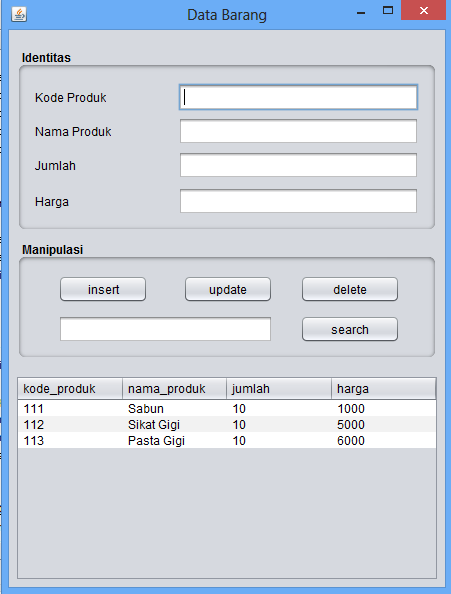This screenshot has height=594, width=451.
Task: Maximize the Data Barang window
Action: (x=388, y=11)
